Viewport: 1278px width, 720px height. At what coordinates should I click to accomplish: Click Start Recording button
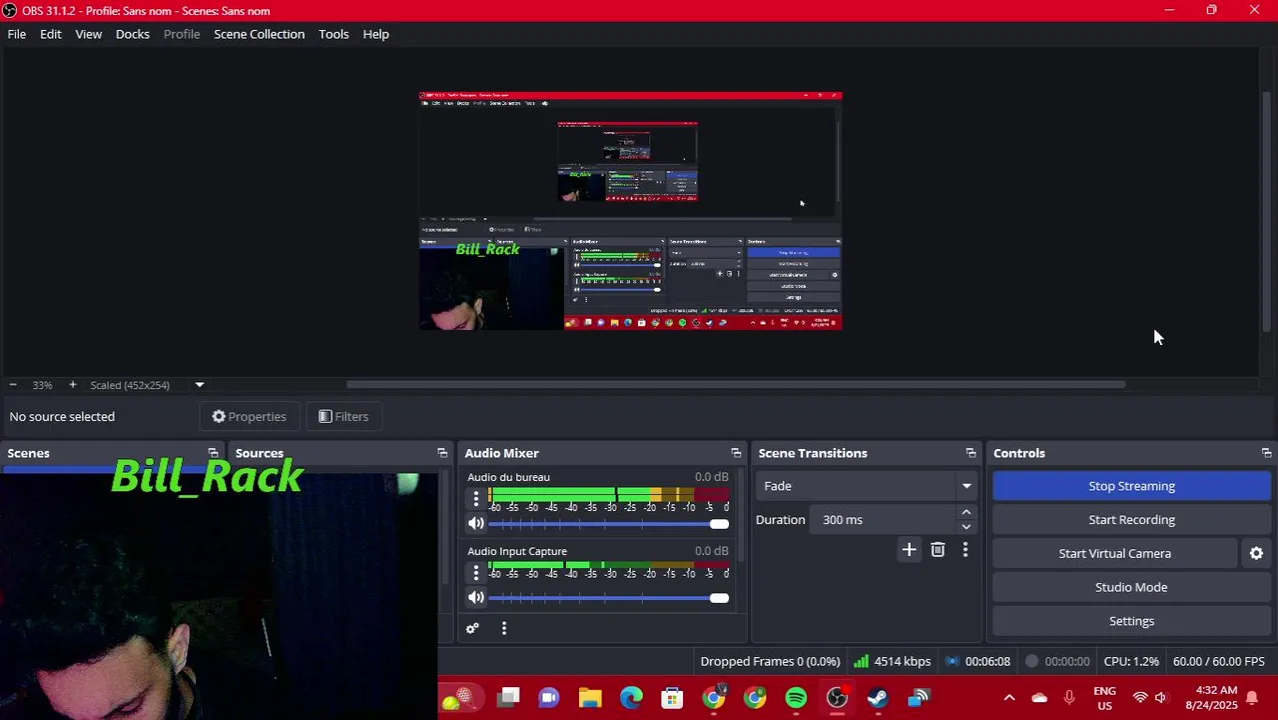point(1131,520)
